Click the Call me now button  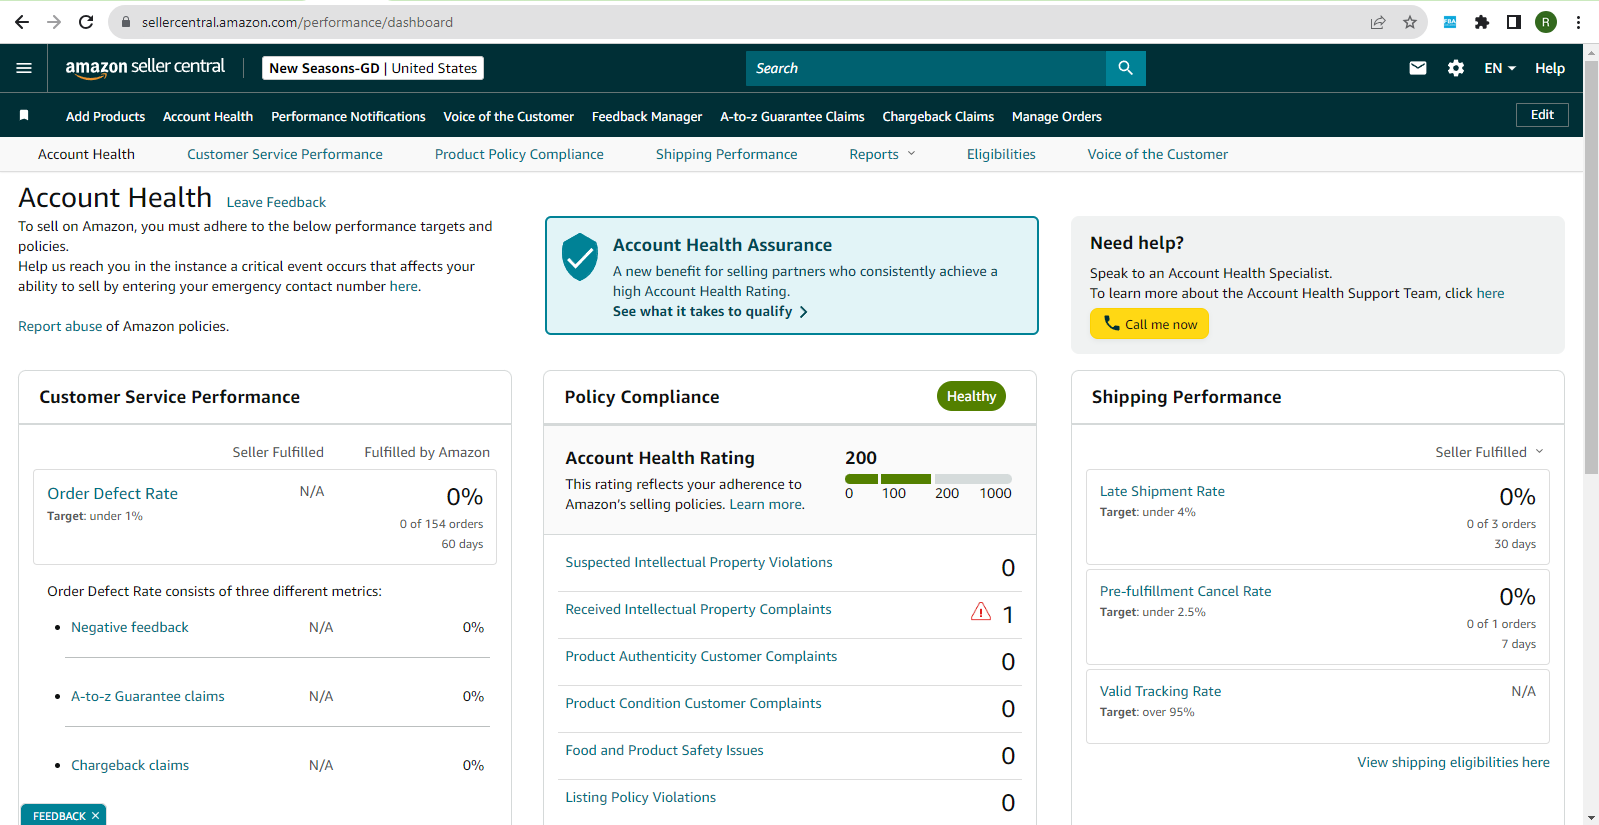click(1149, 324)
